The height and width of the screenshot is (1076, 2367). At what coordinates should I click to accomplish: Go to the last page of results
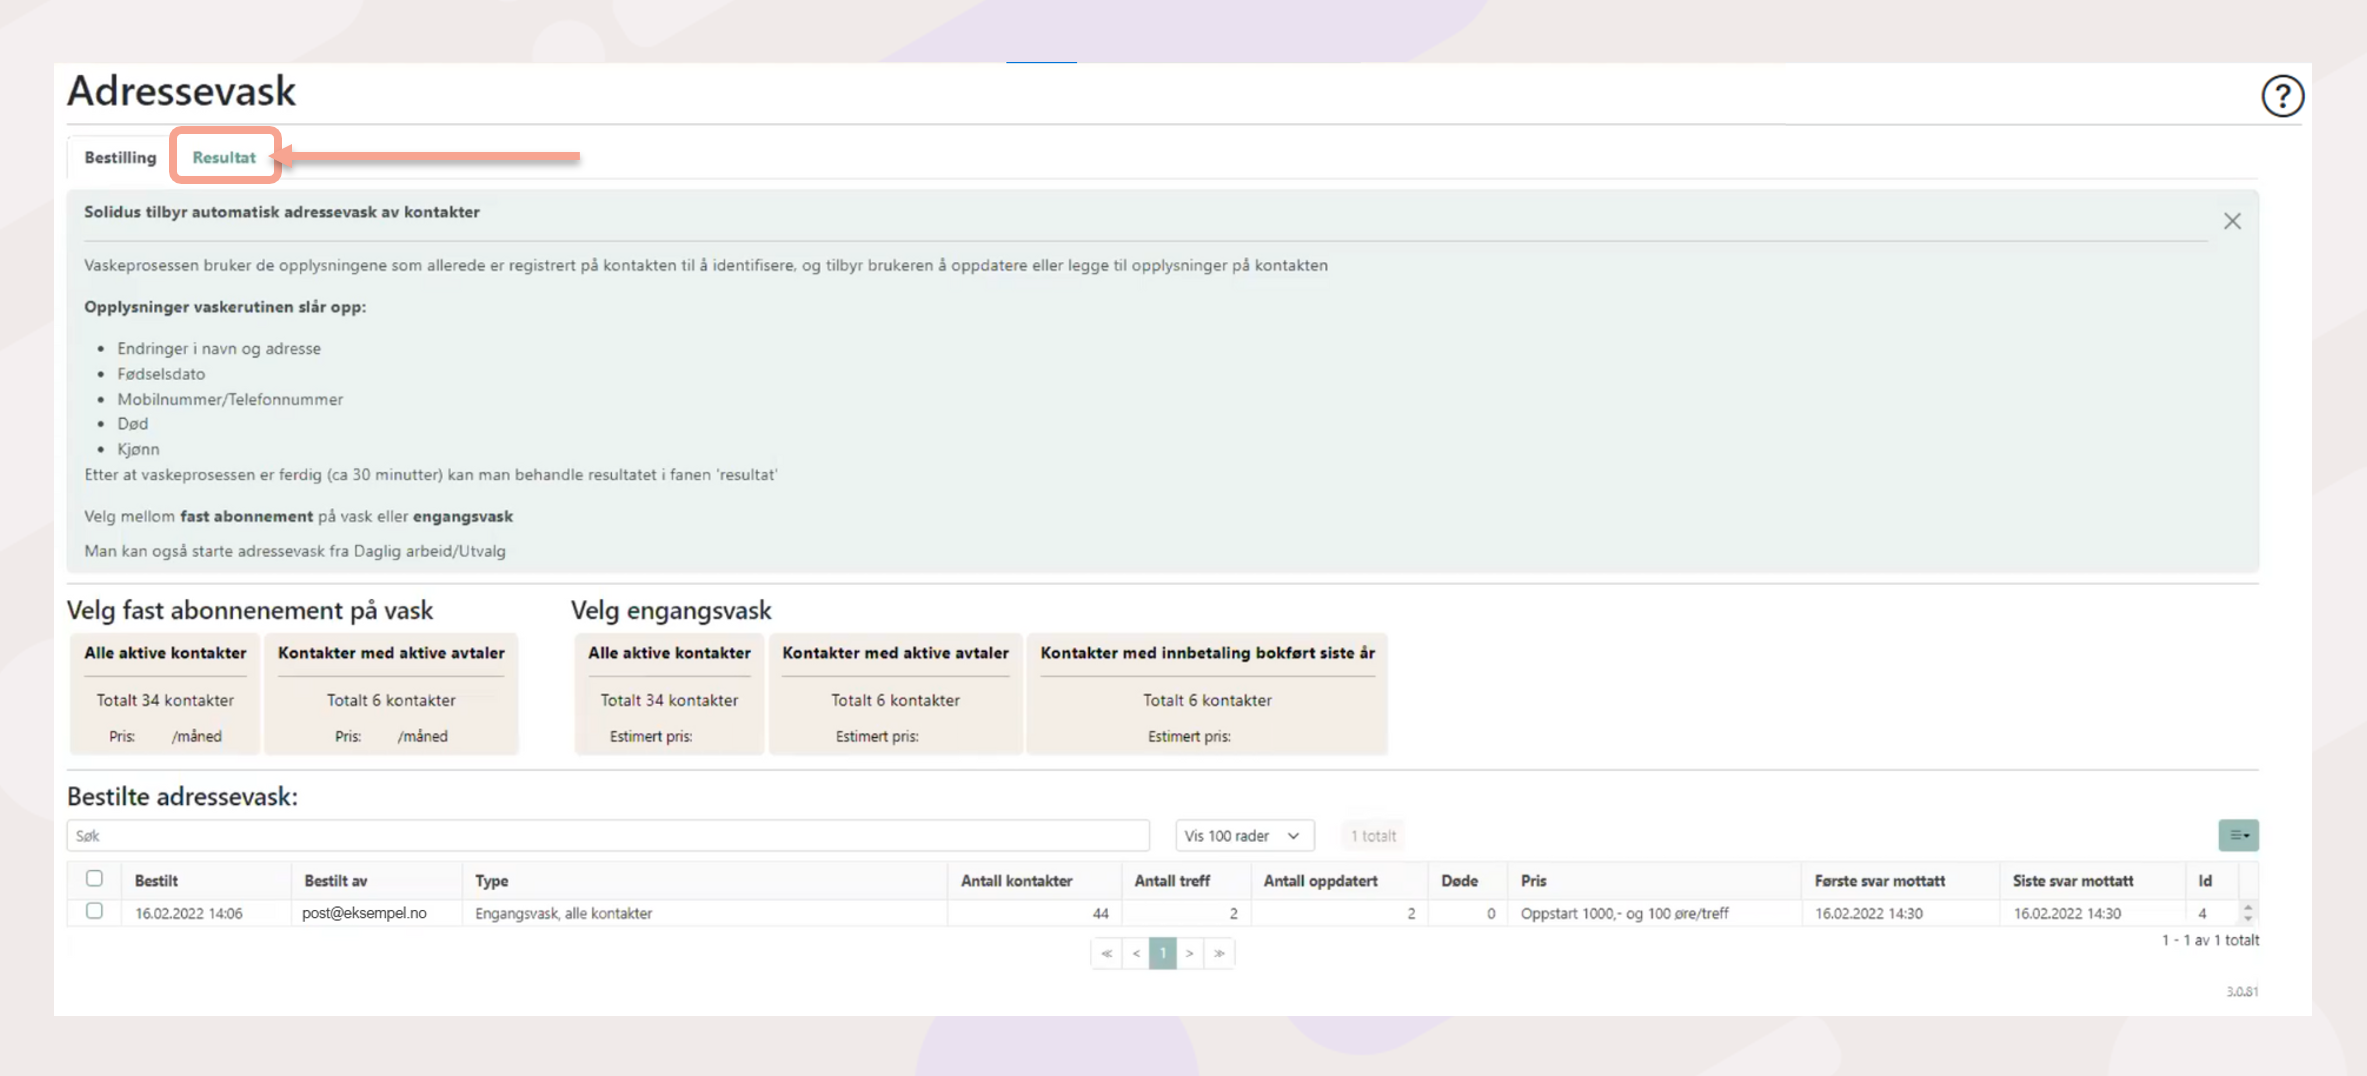pos(1219,953)
